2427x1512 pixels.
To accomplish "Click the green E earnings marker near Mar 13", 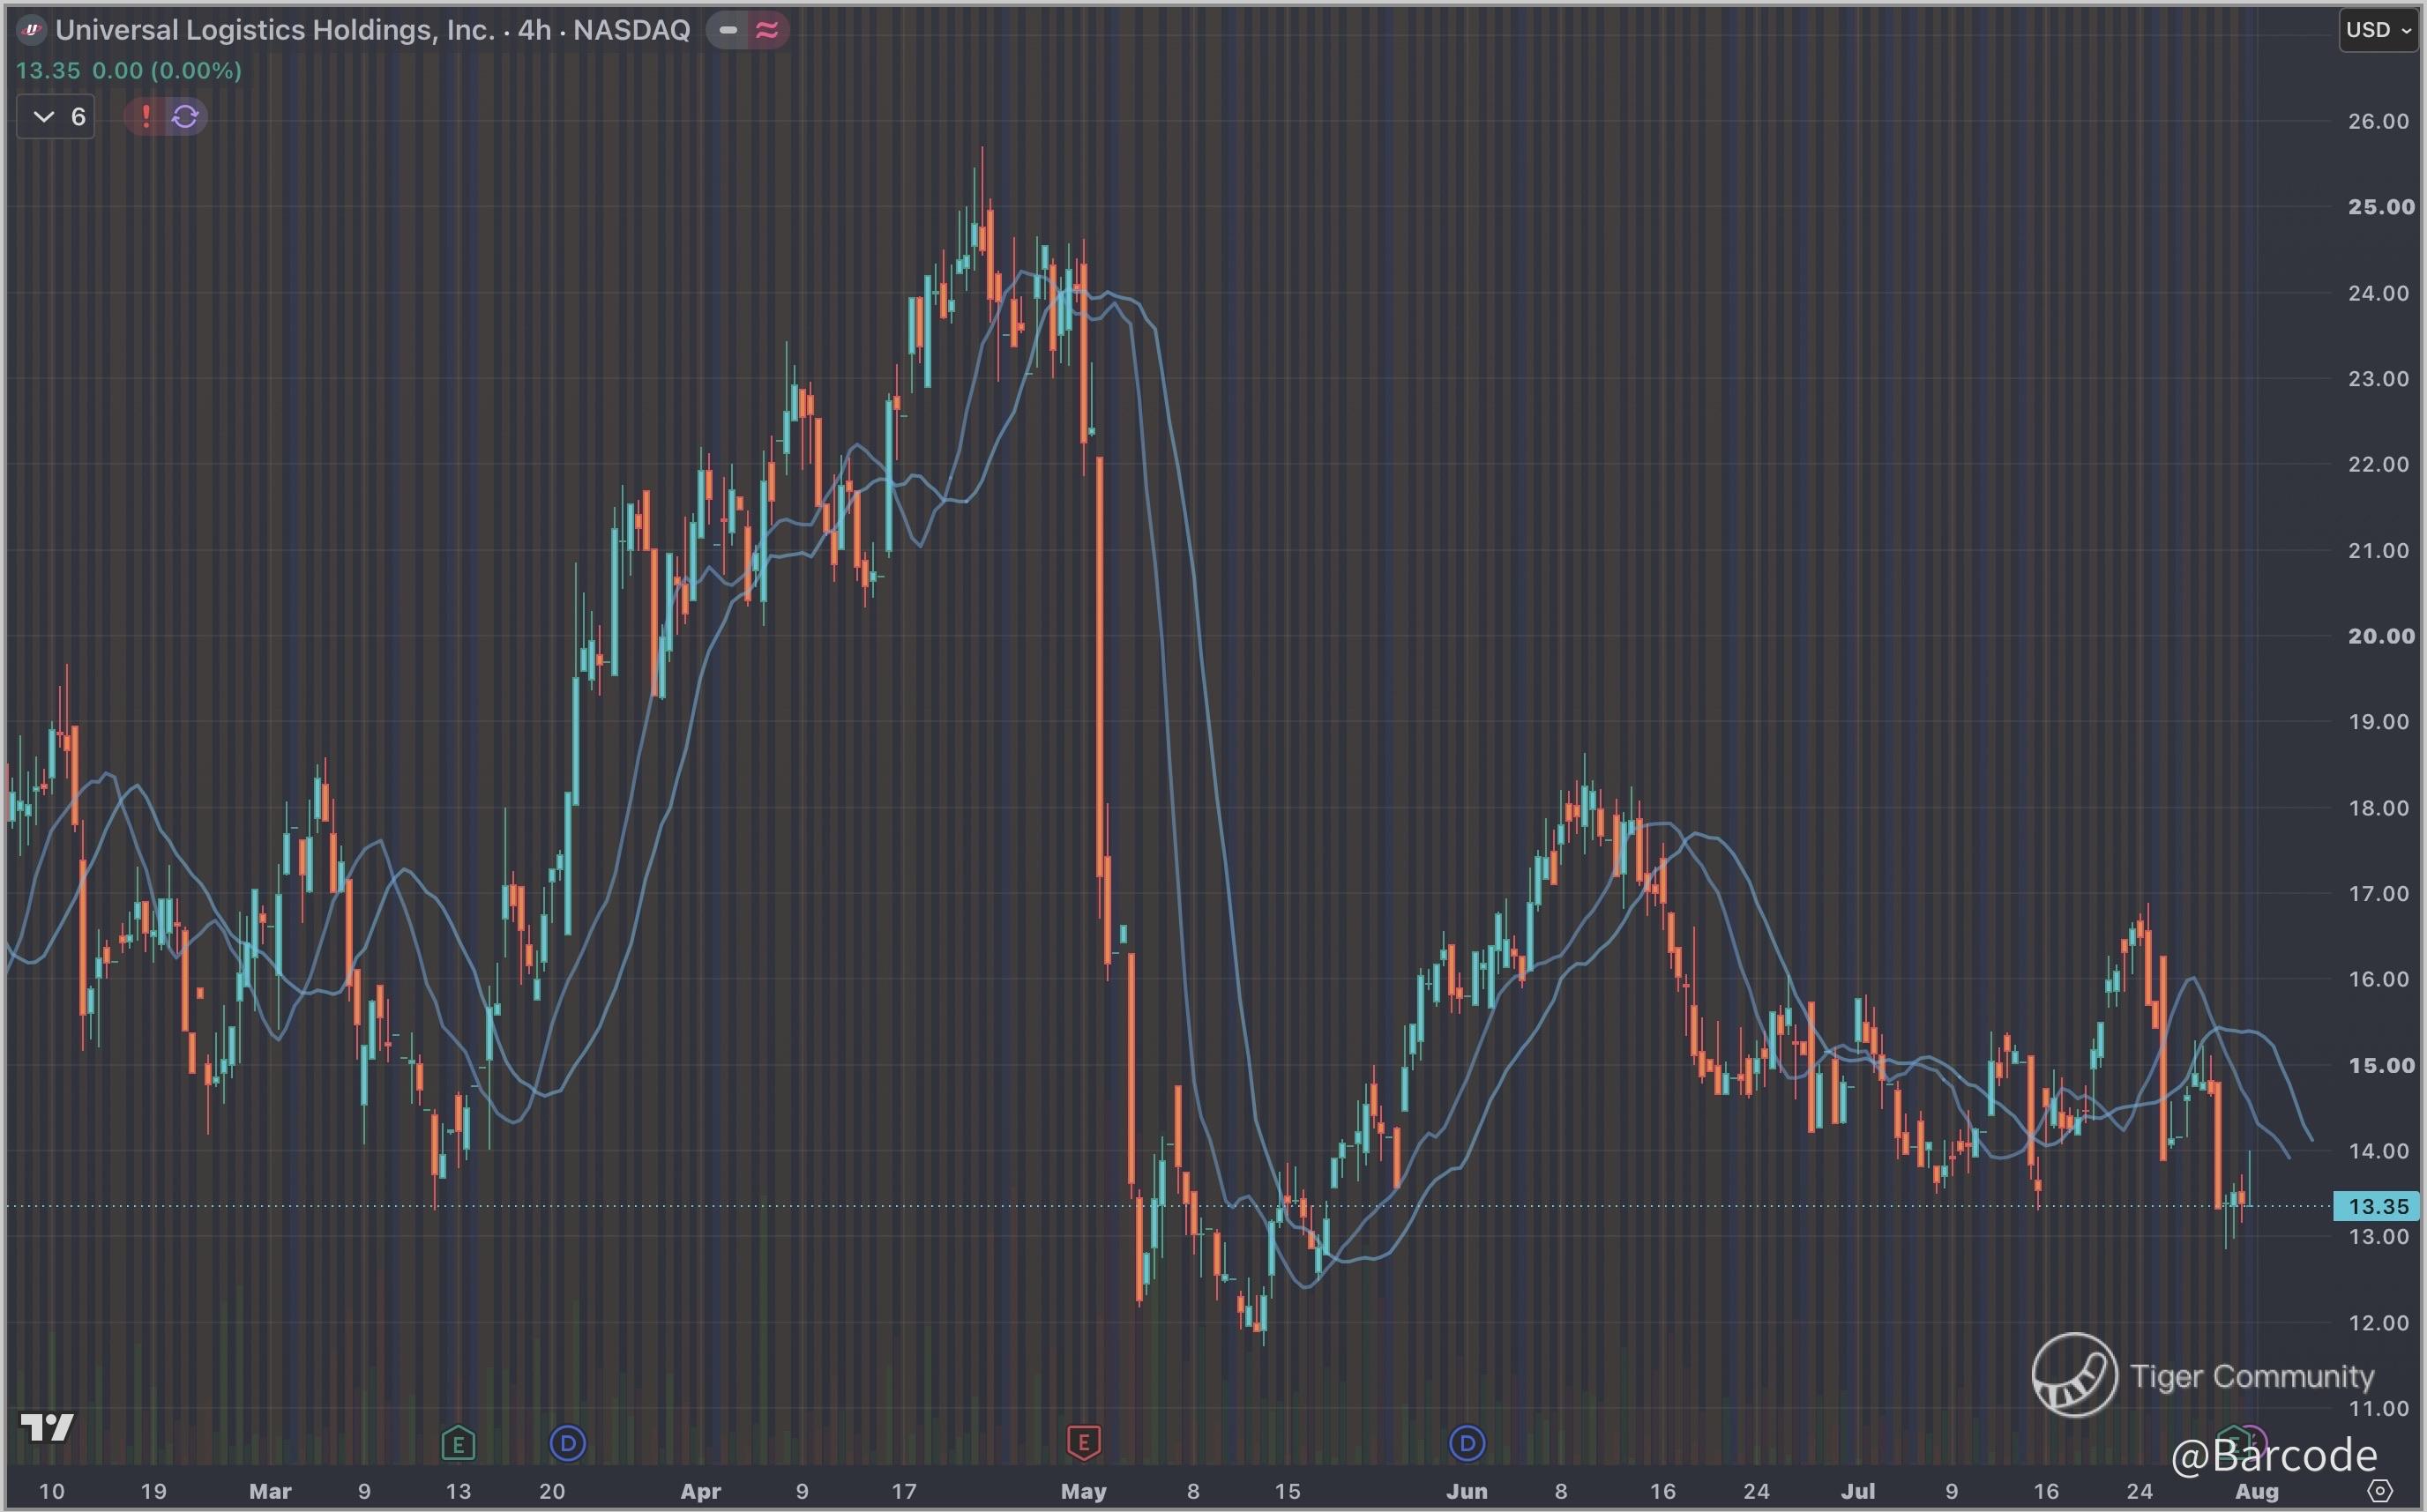I will point(458,1443).
